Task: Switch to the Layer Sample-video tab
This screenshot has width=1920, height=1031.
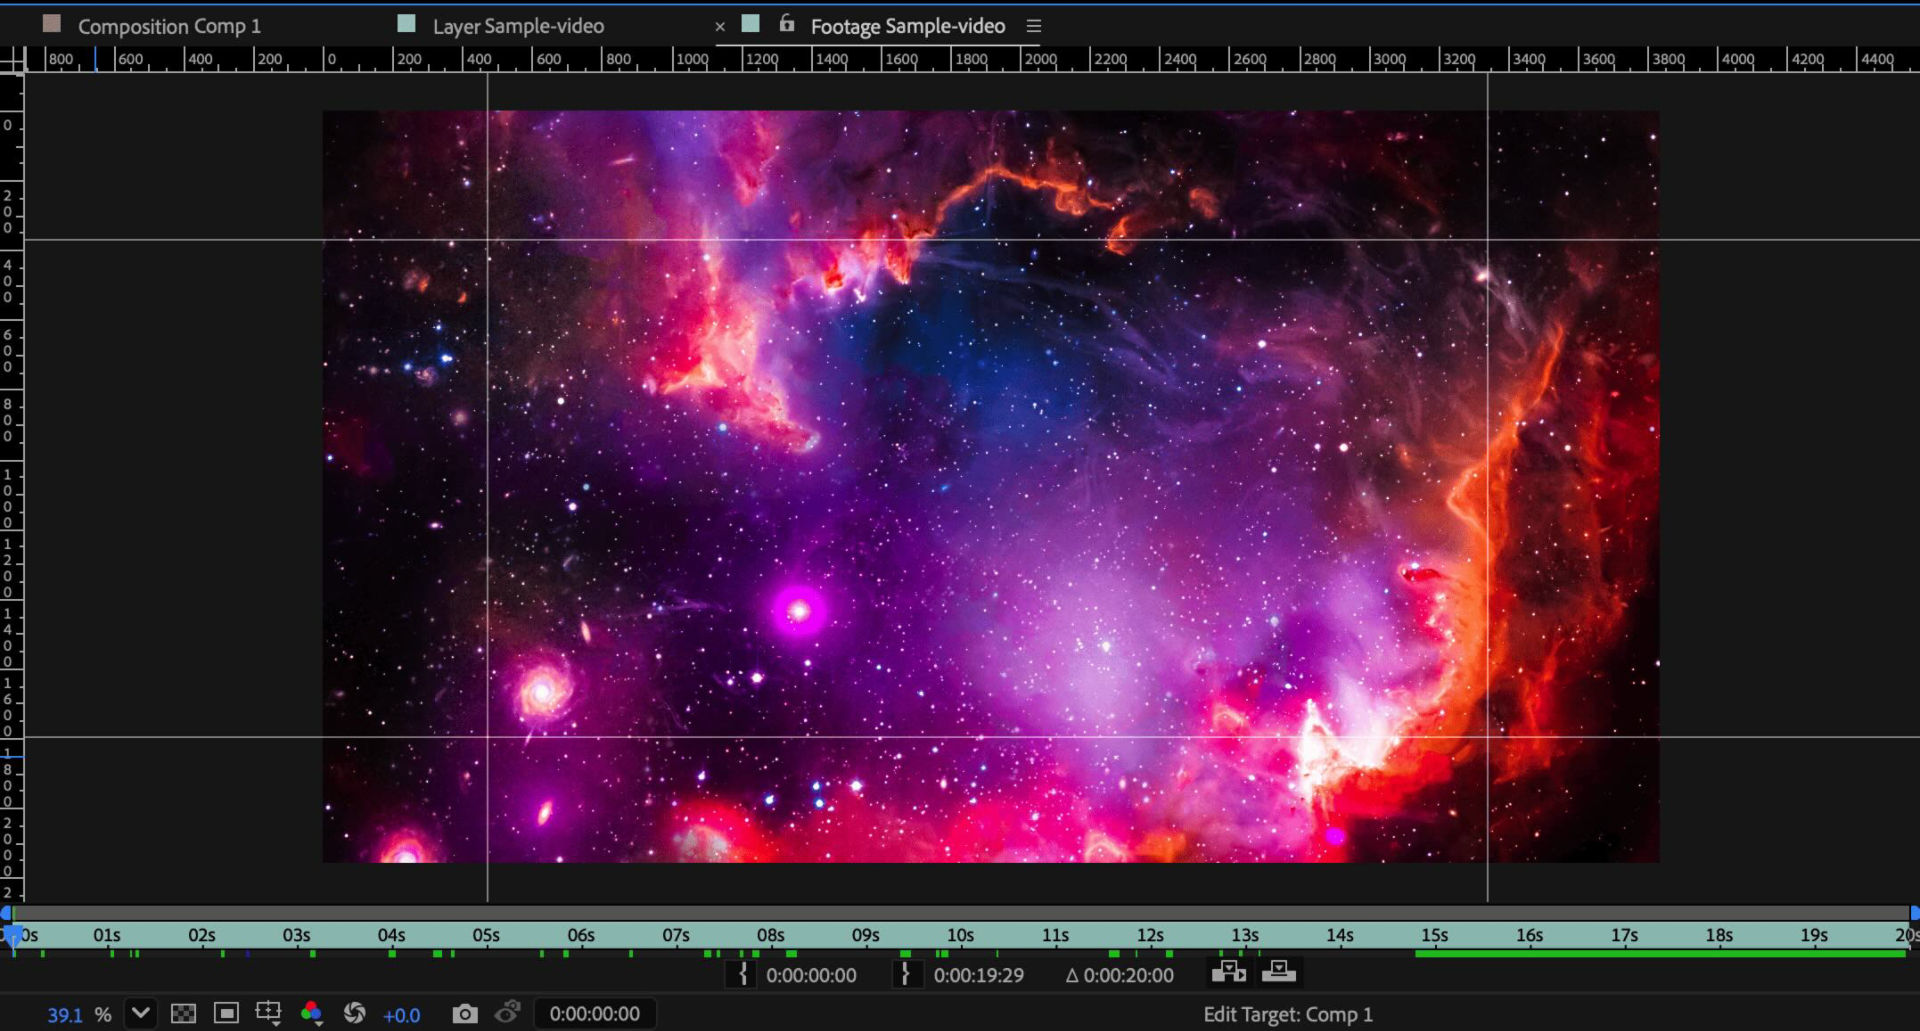Action: pyautogui.click(x=518, y=25)
